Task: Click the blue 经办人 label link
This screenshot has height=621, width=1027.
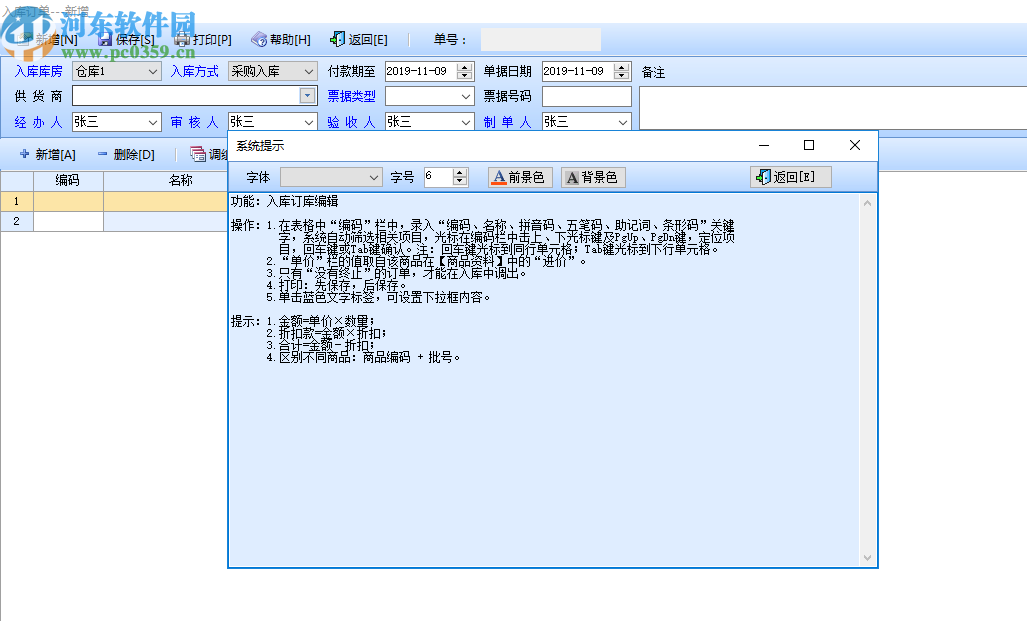Action: tap(39, 122)
